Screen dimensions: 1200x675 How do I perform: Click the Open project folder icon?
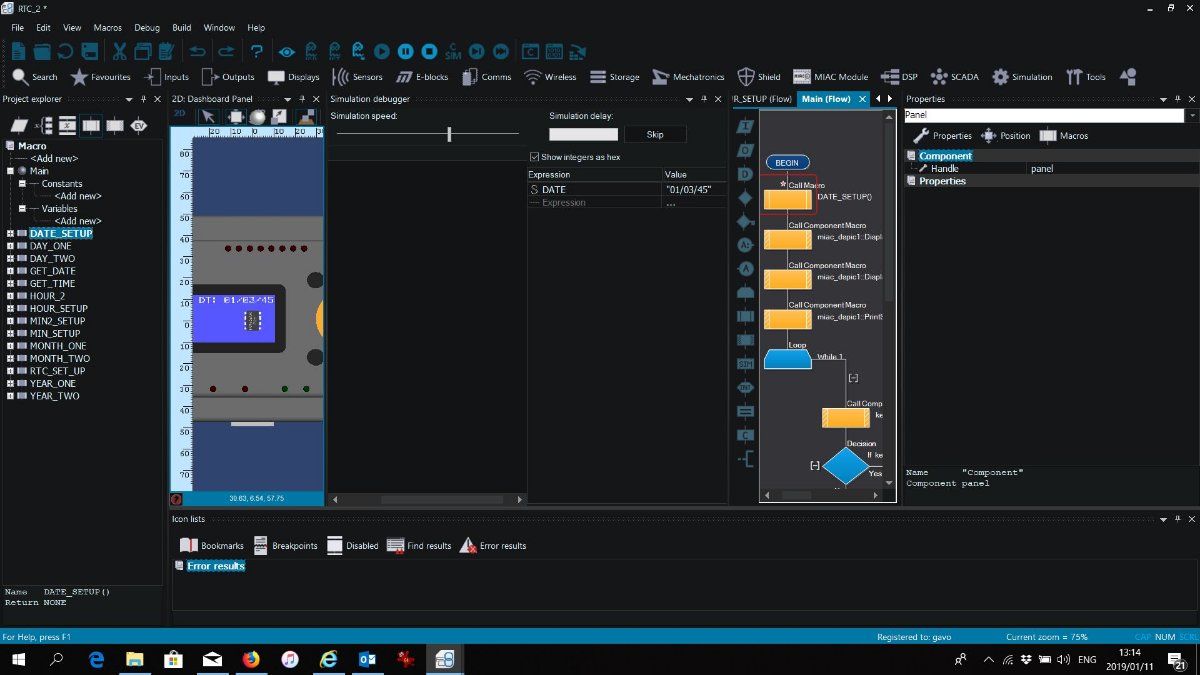43,51
